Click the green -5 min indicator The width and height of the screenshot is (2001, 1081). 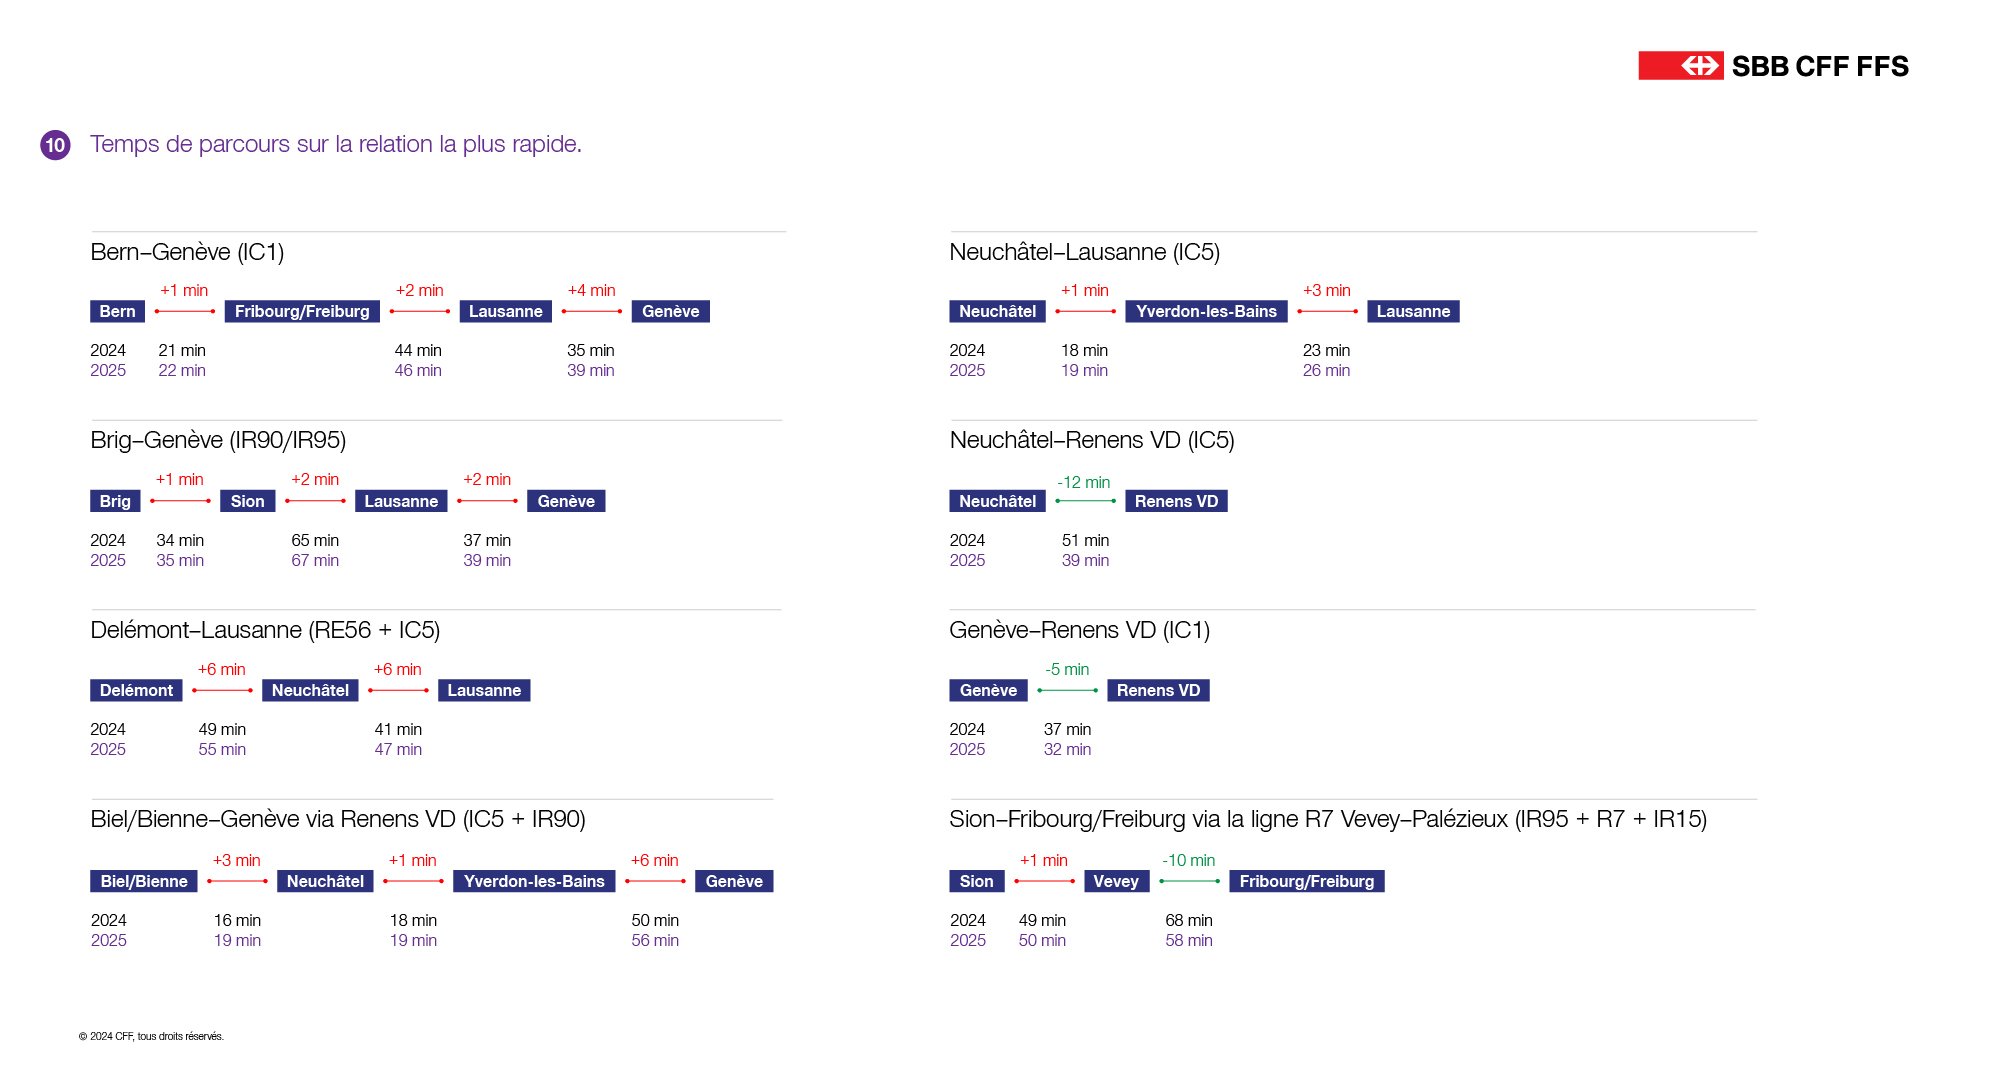(1067, 669)
